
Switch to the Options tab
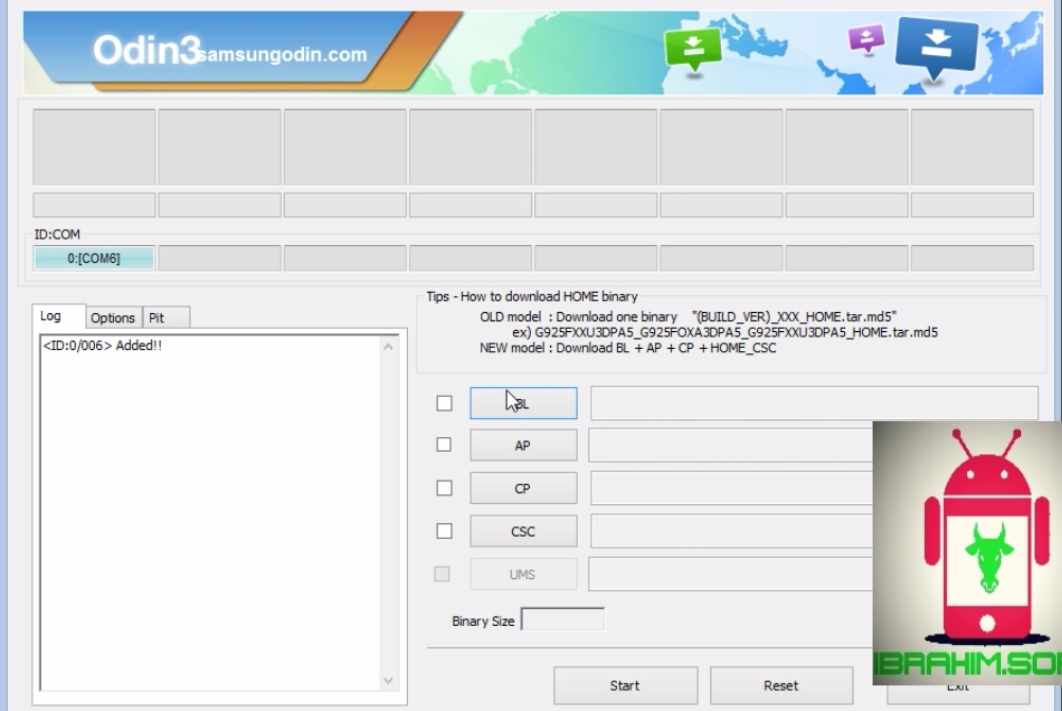tap(113, 318)
